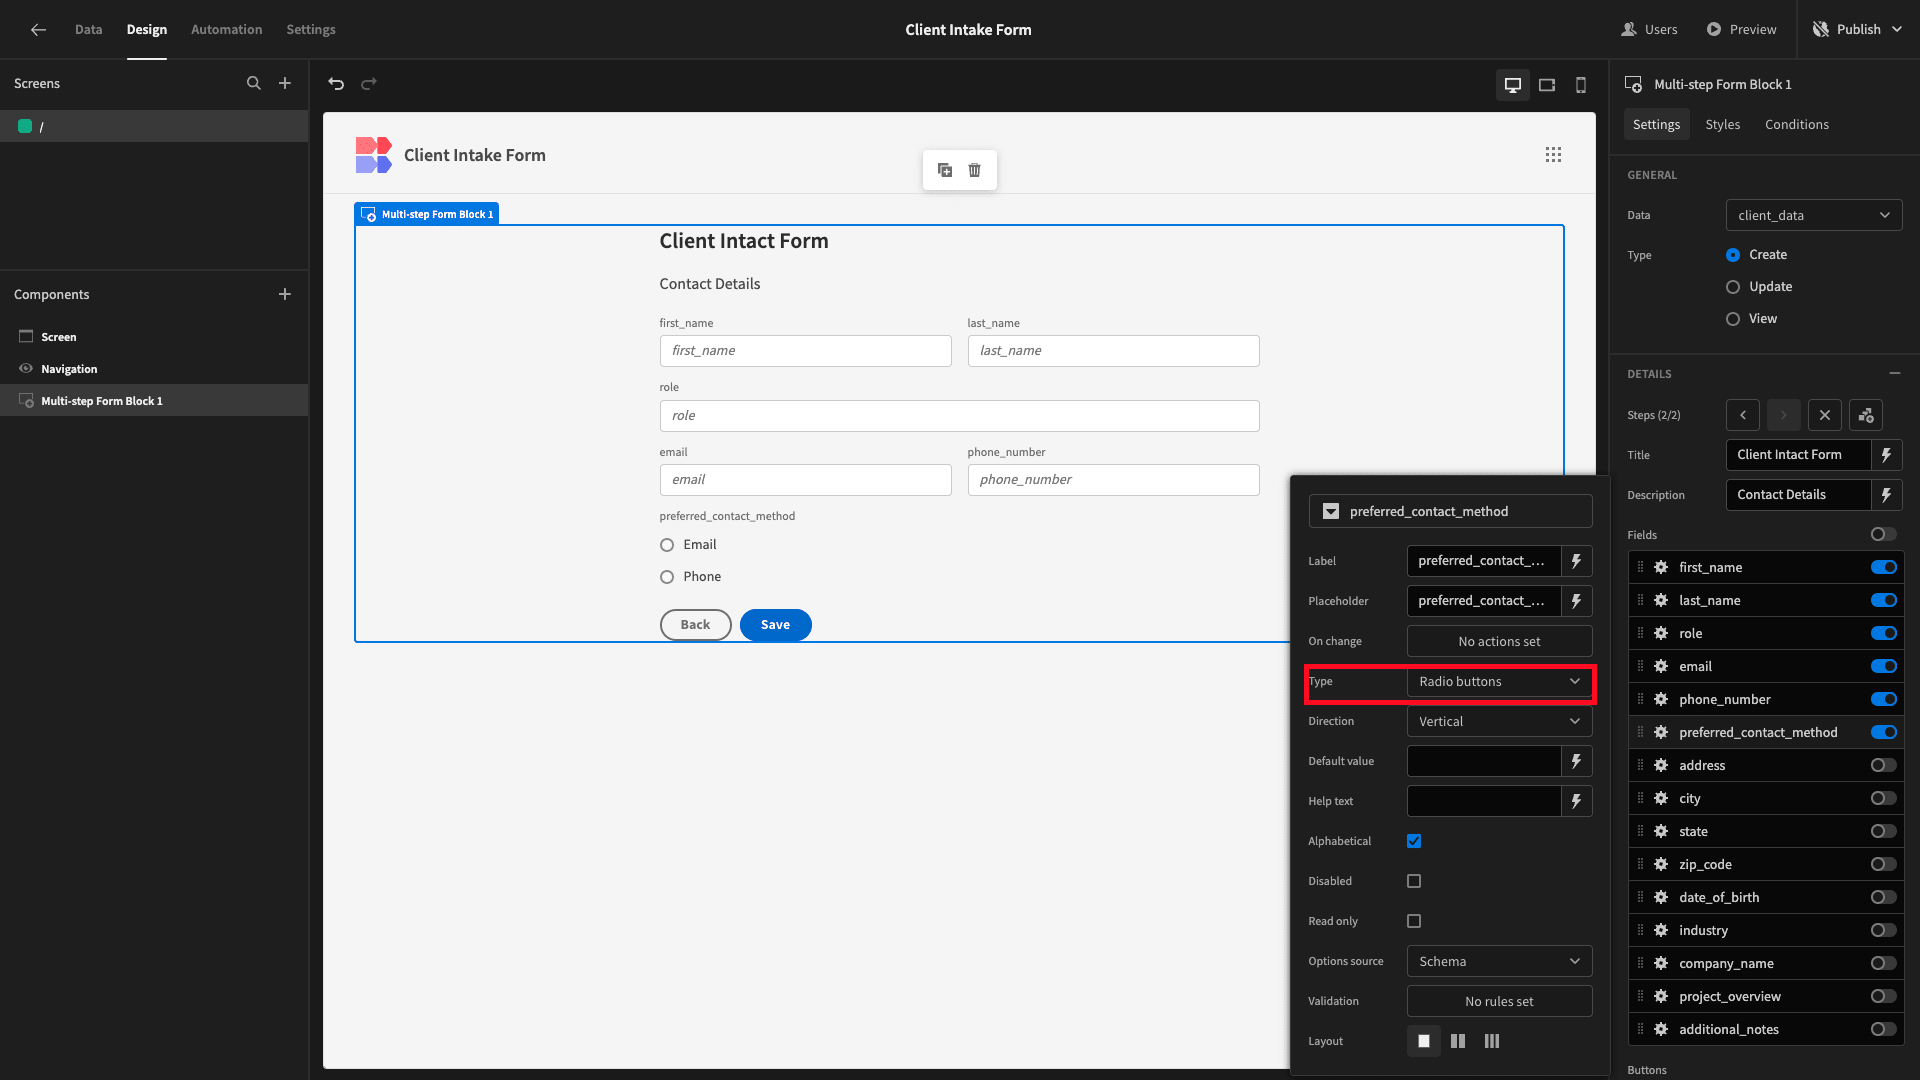
Task: Check the Read only checkbox
Action: click(1414, 921)
